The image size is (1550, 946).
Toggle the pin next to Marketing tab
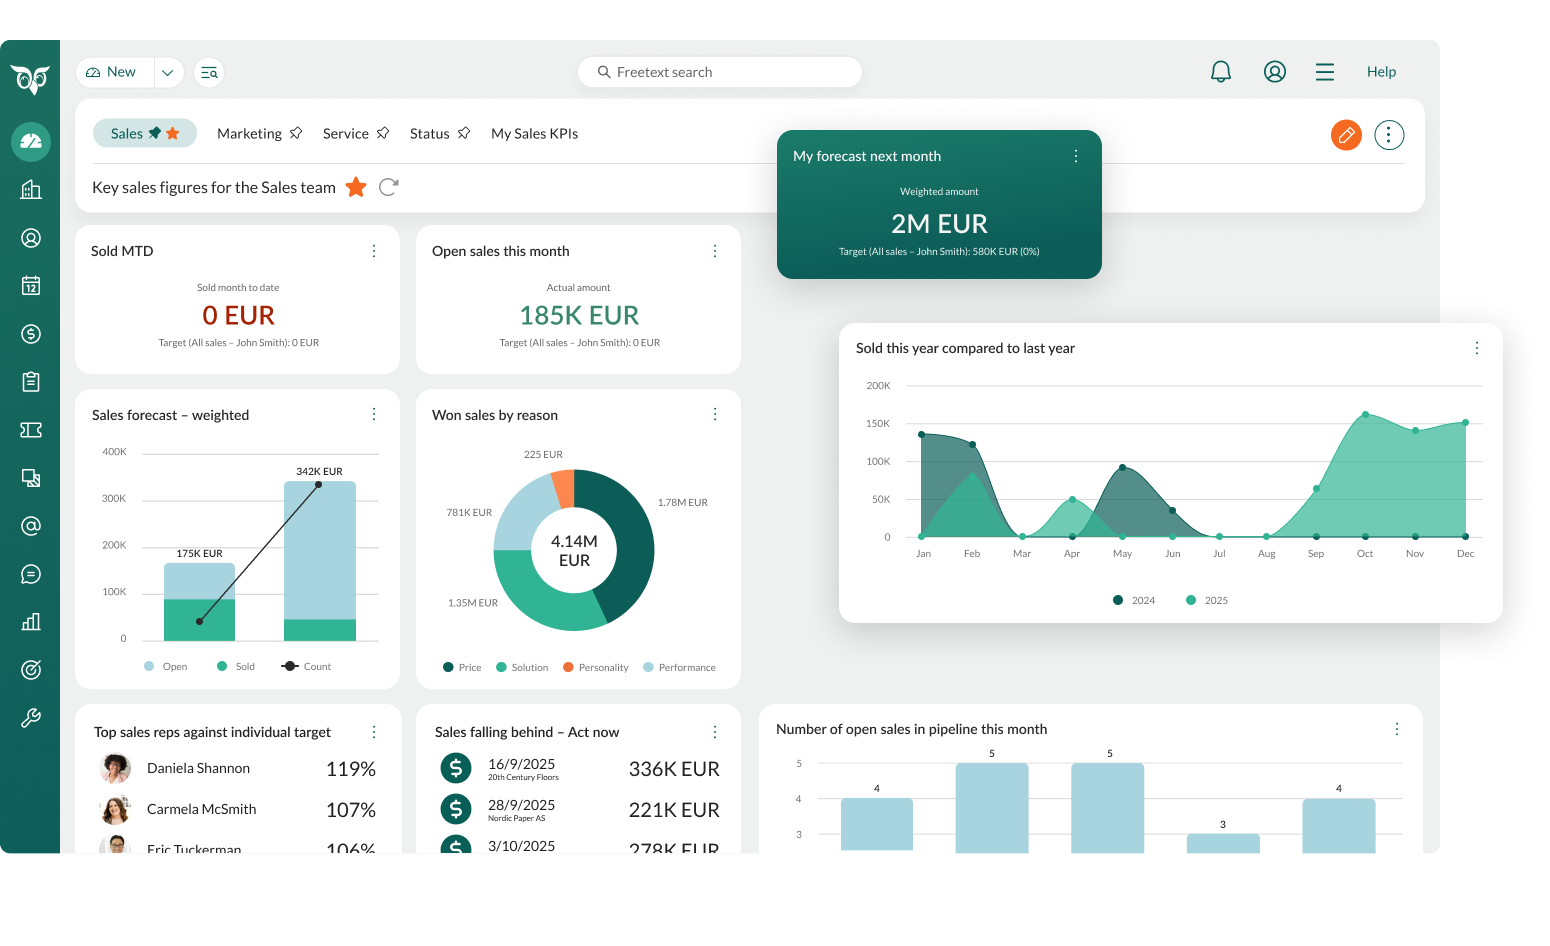(296, 134)
